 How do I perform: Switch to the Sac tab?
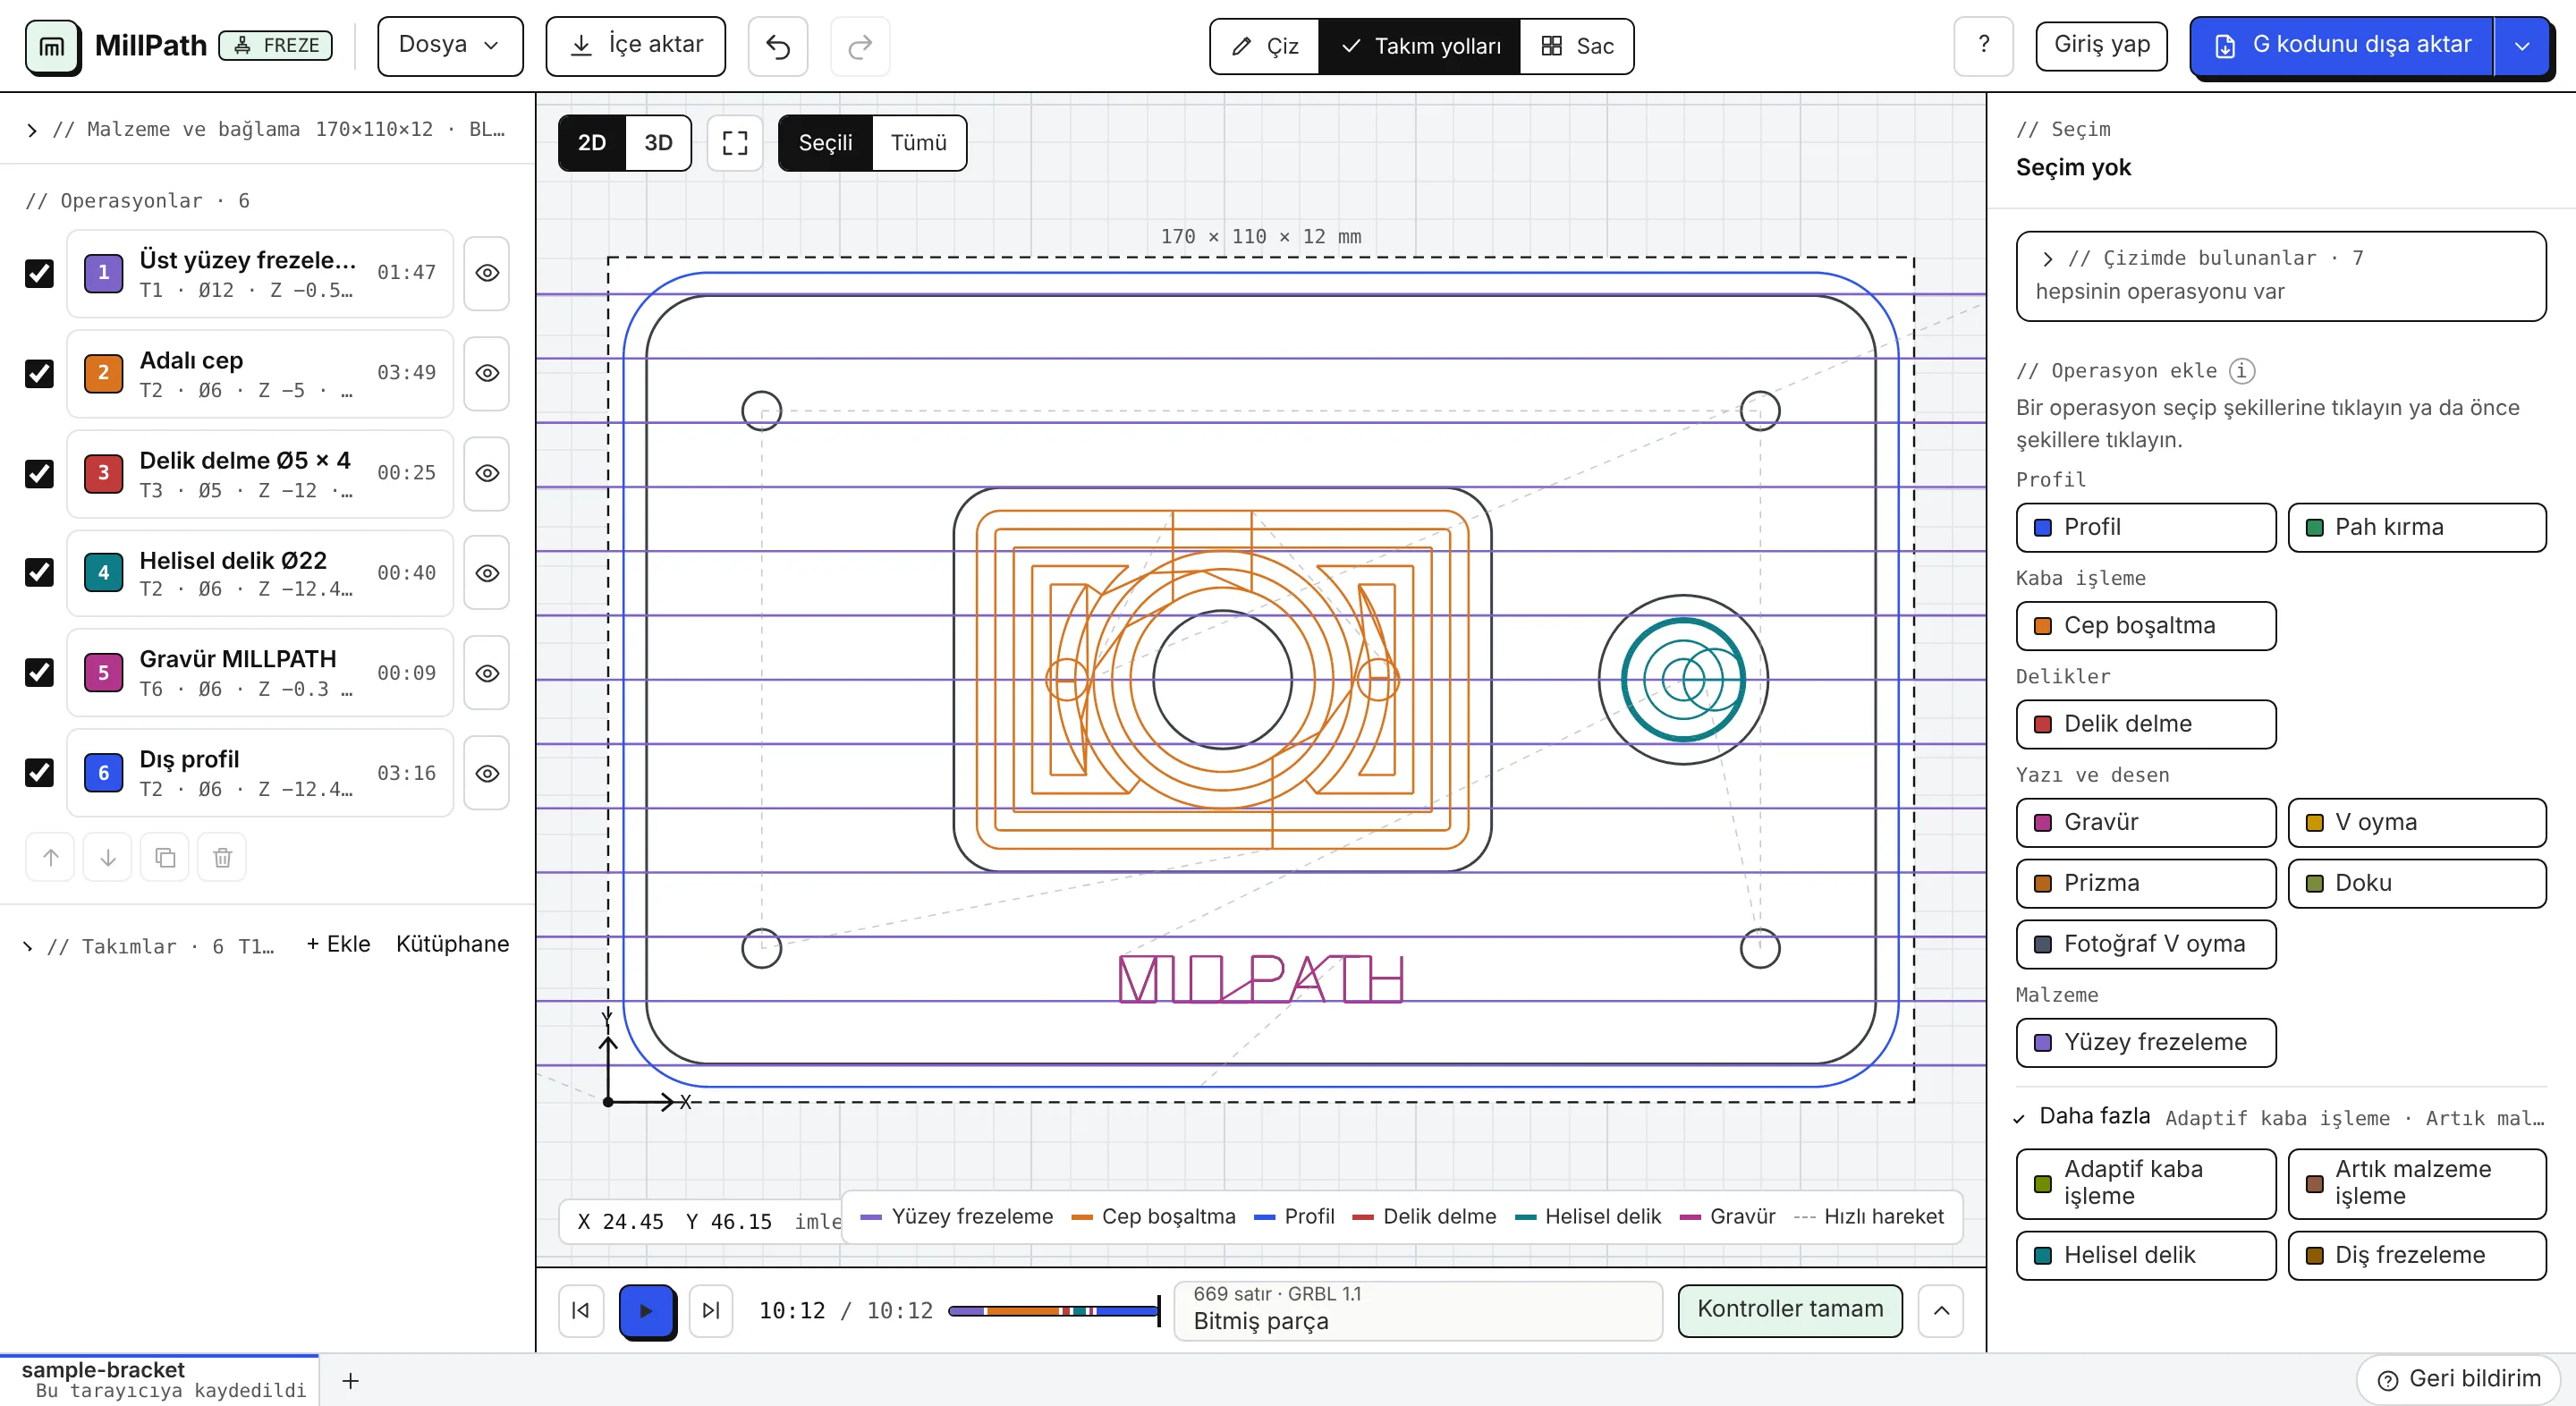pos(1577,46)
